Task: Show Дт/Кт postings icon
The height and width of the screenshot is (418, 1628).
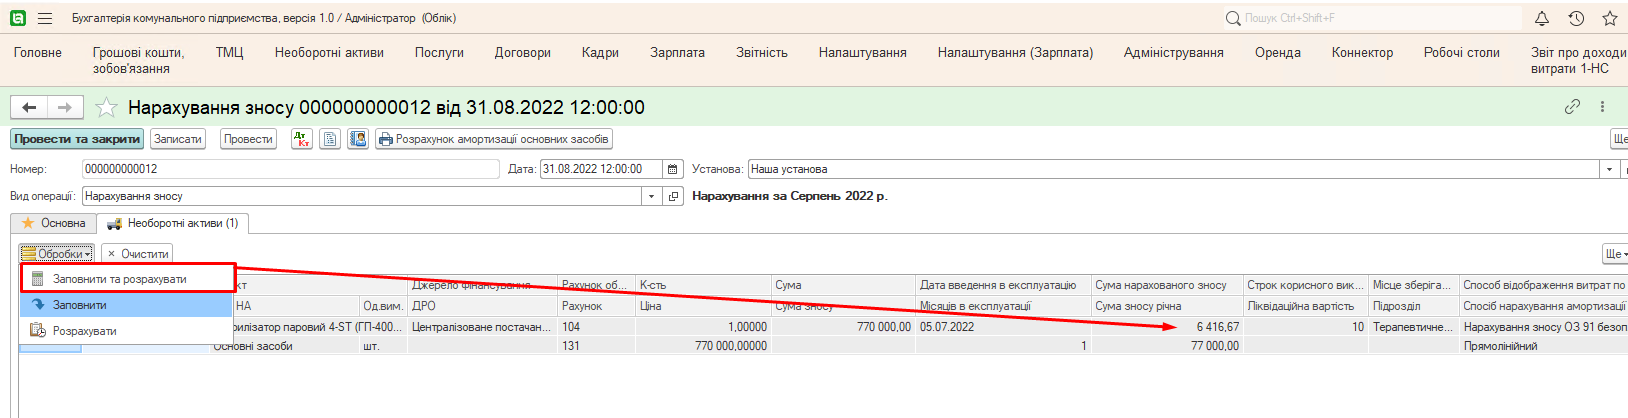Action: 302,139
